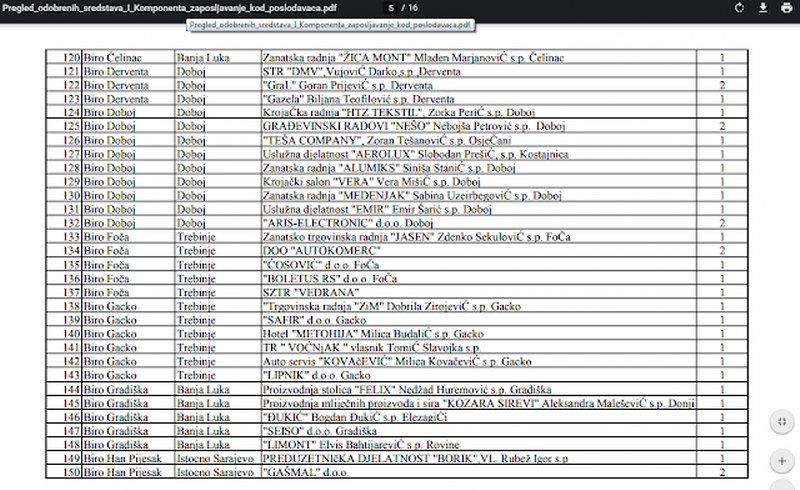The image size is (800, 490).
Task: Rotate the PDF document clockwise
Action: tap(737, 8)
